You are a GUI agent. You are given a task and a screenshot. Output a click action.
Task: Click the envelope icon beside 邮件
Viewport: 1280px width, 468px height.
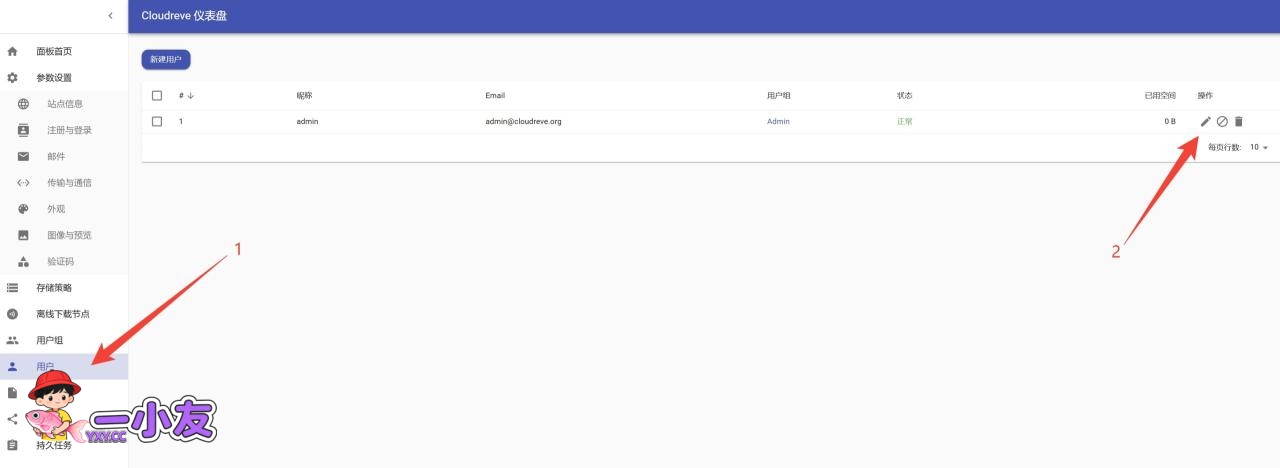(x=24, y=157)
